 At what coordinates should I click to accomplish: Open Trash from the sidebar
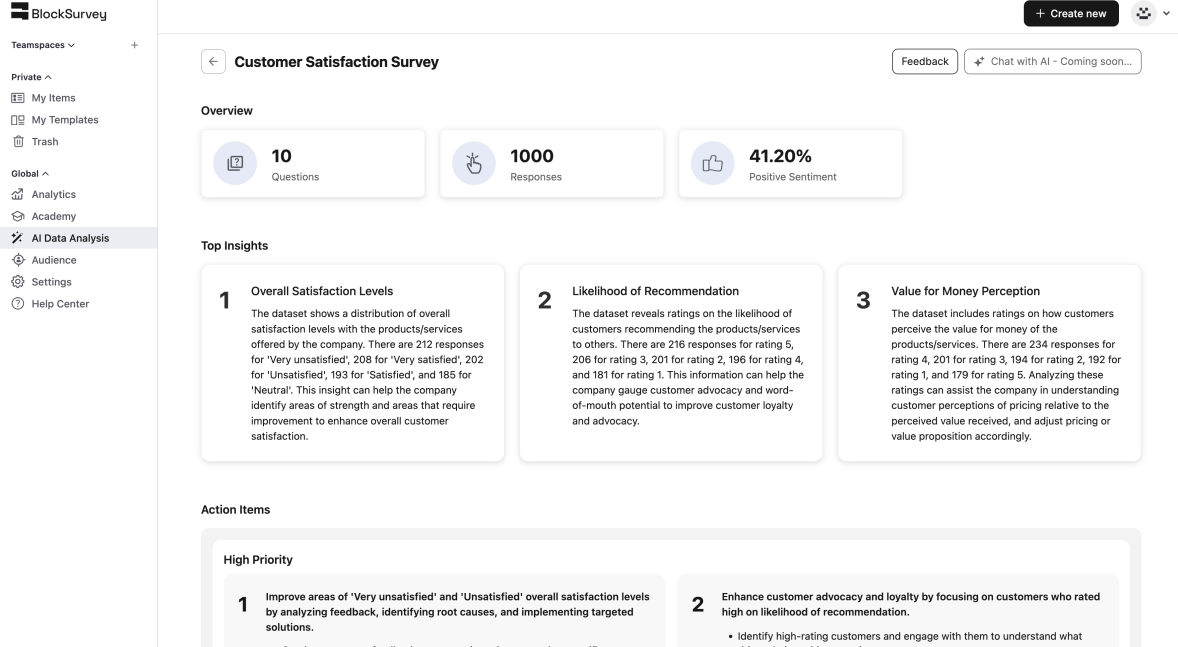point(44,142)
